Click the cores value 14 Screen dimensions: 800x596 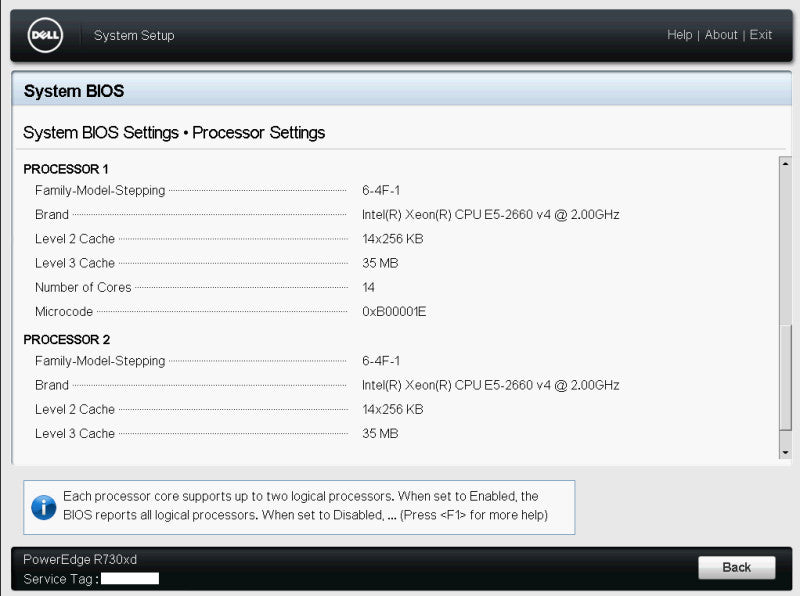pyautogui.click(x=368, y=287)
